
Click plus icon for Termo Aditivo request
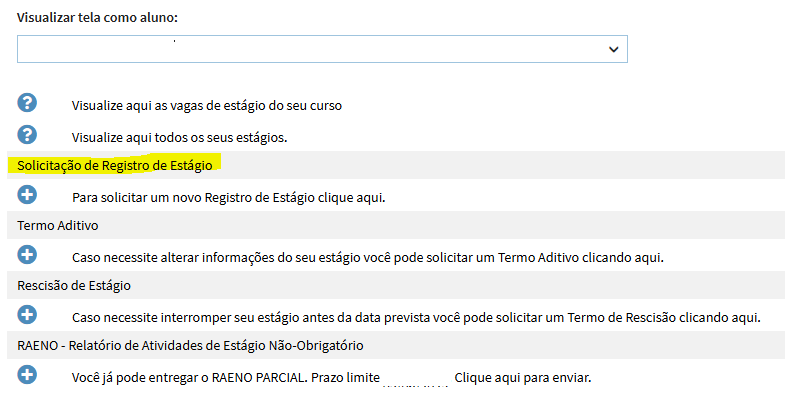pos(27,255)
